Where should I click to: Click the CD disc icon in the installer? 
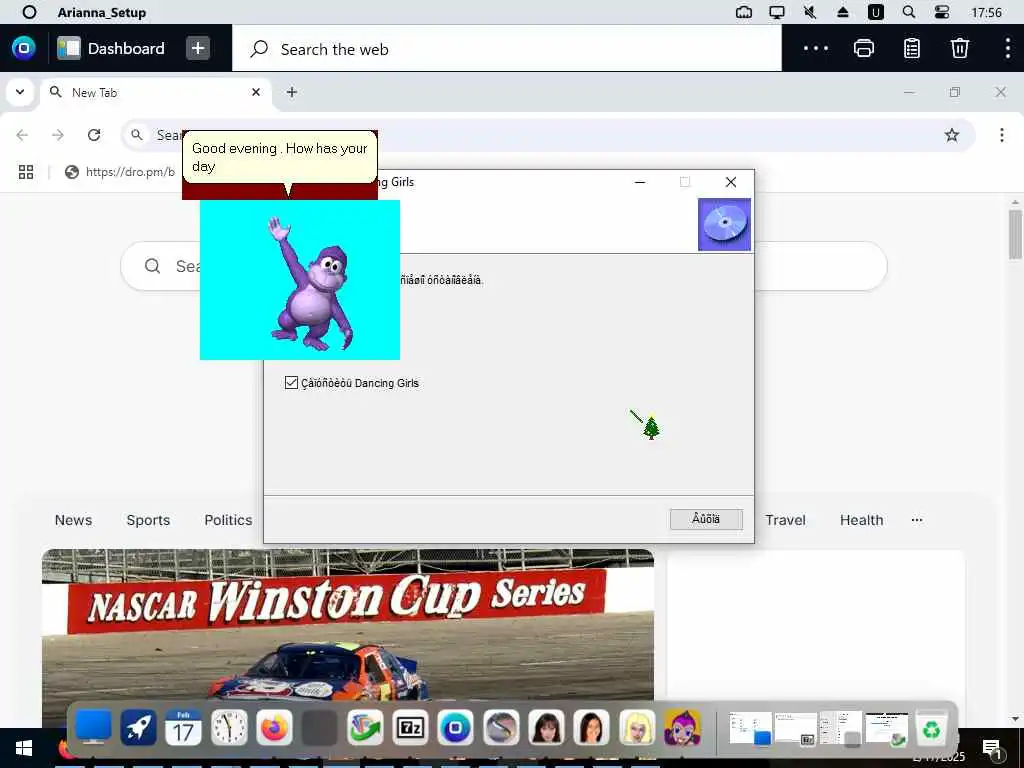pos(724,224)
